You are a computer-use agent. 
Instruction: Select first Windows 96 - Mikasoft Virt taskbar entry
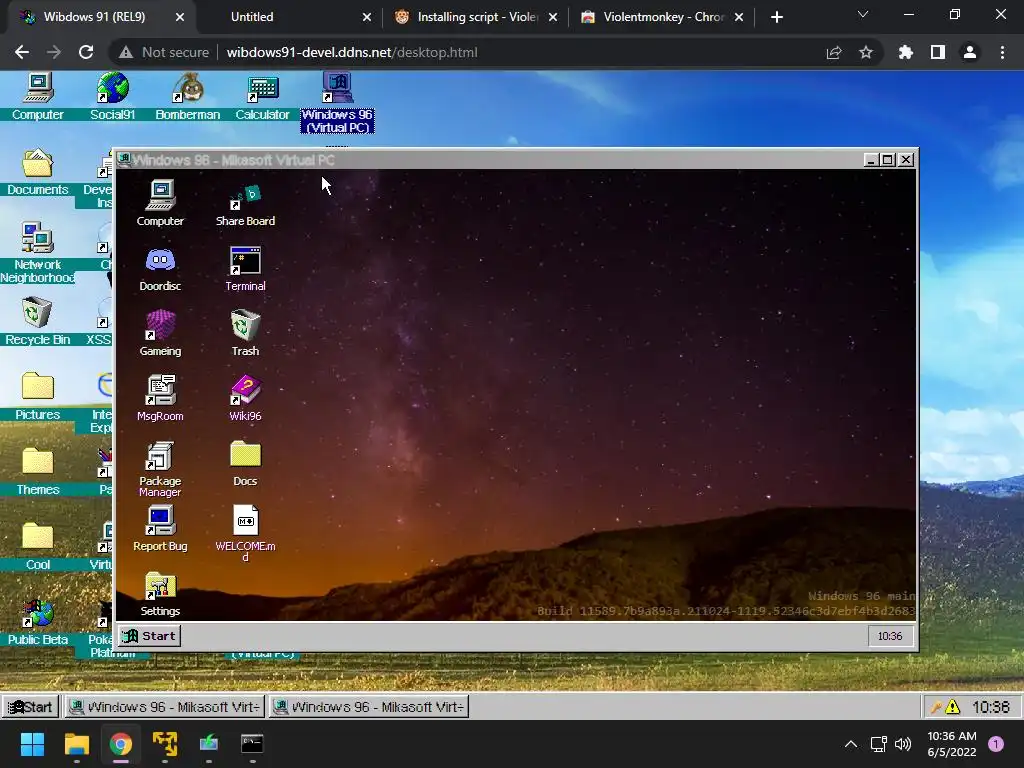click(x=165, y=707)
